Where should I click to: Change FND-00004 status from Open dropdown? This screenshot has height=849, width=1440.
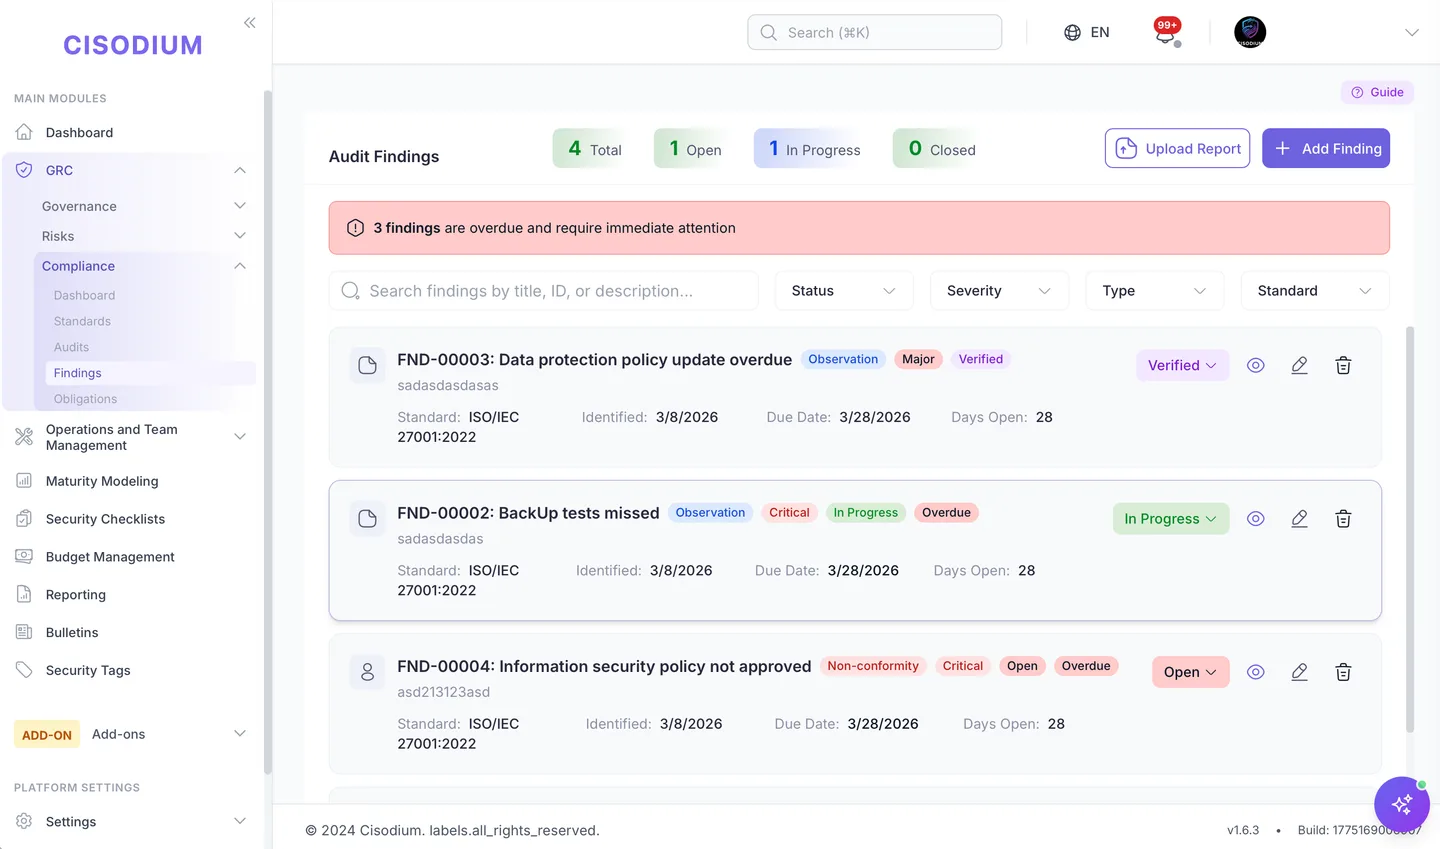[x=1190, y=672]
